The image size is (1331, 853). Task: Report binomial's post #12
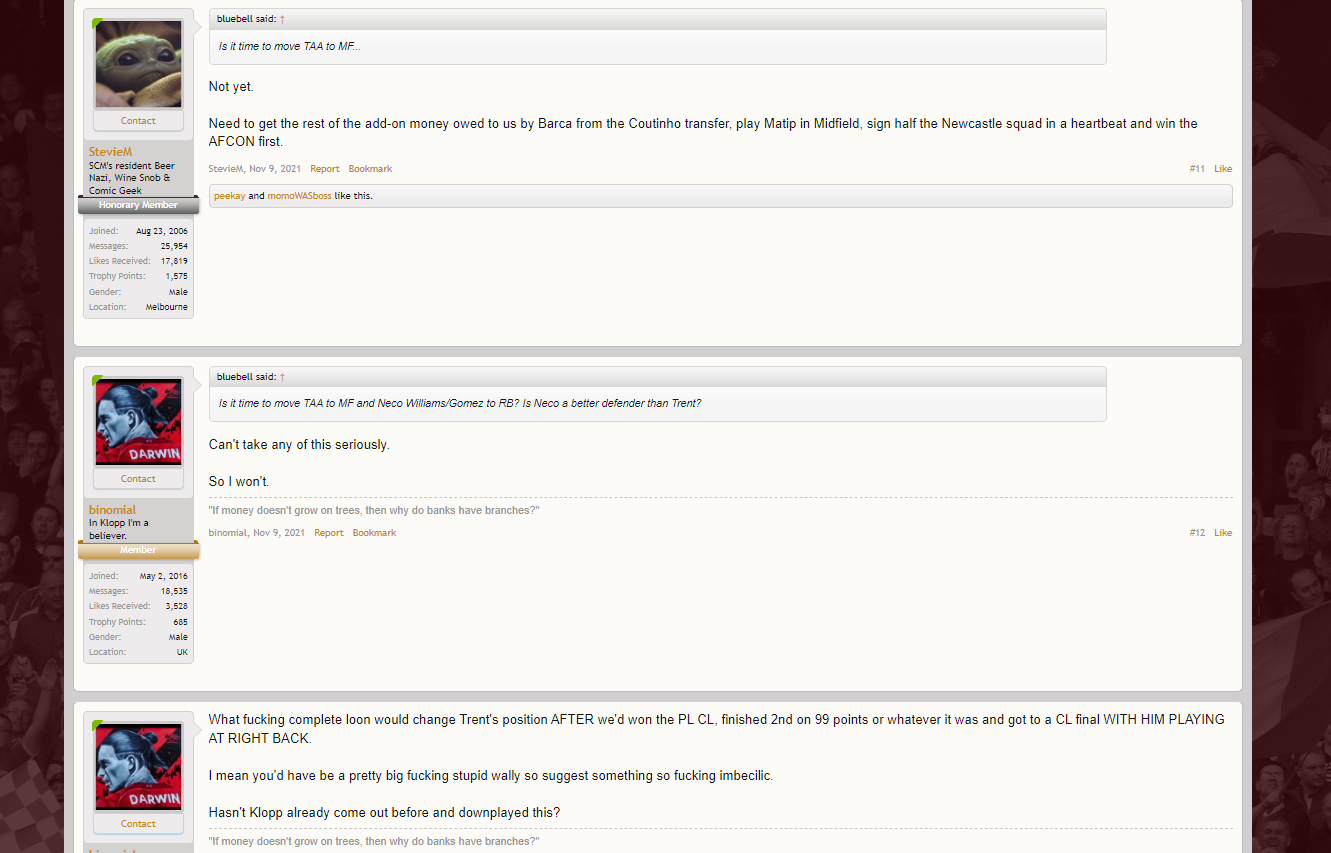click(329, 533)
